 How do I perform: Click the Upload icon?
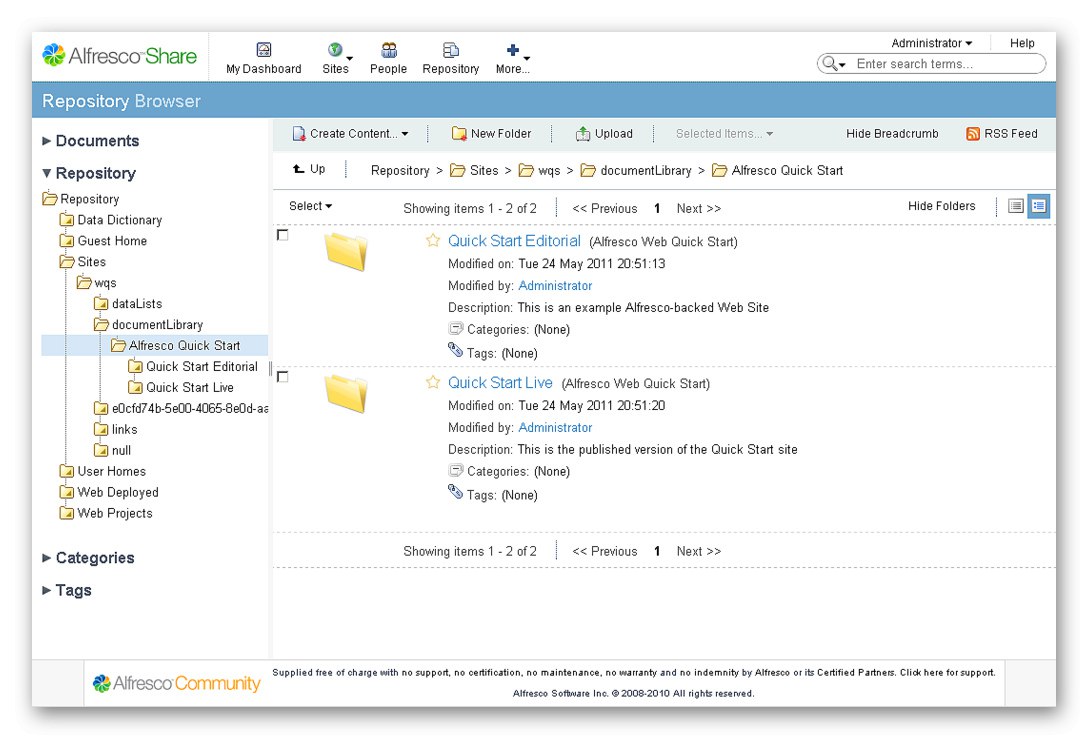click(x=583, y=134)
